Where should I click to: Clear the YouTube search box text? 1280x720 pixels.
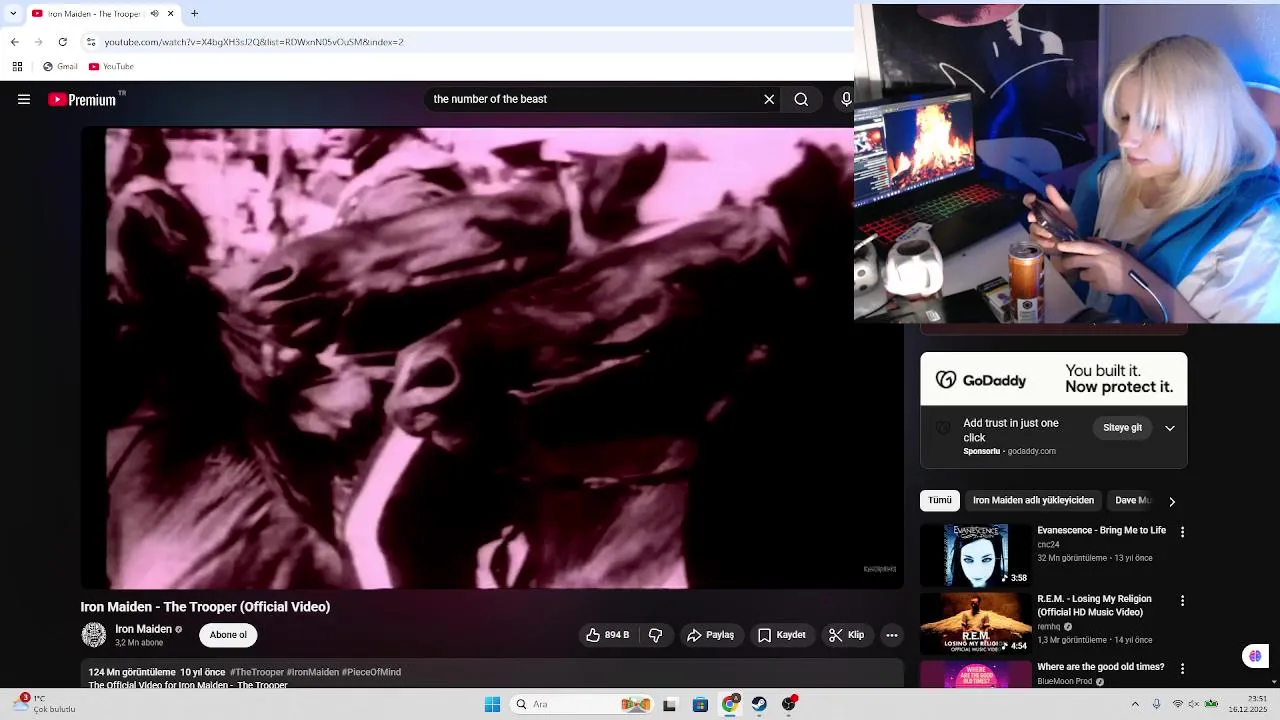coord(769,99)
